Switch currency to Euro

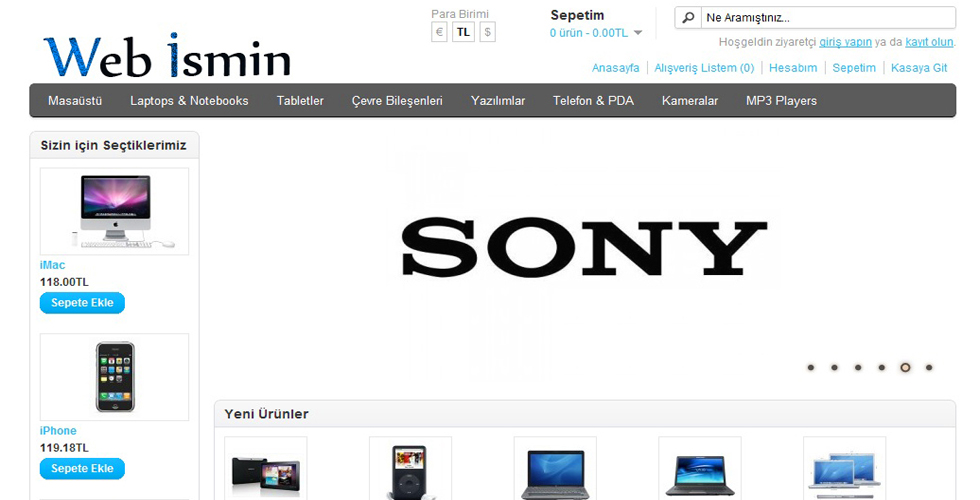tap(439, 32)
